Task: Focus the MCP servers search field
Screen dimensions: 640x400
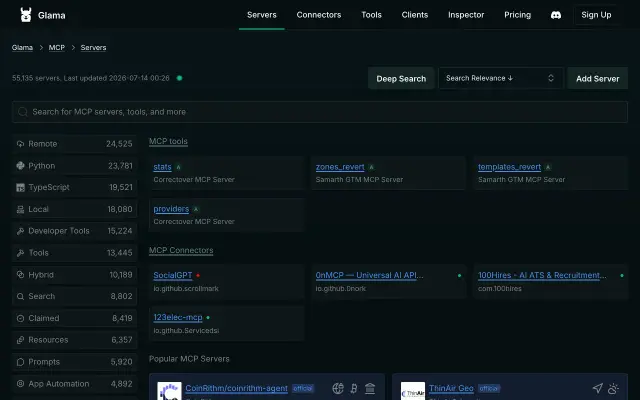Action: tap(320, 112)
